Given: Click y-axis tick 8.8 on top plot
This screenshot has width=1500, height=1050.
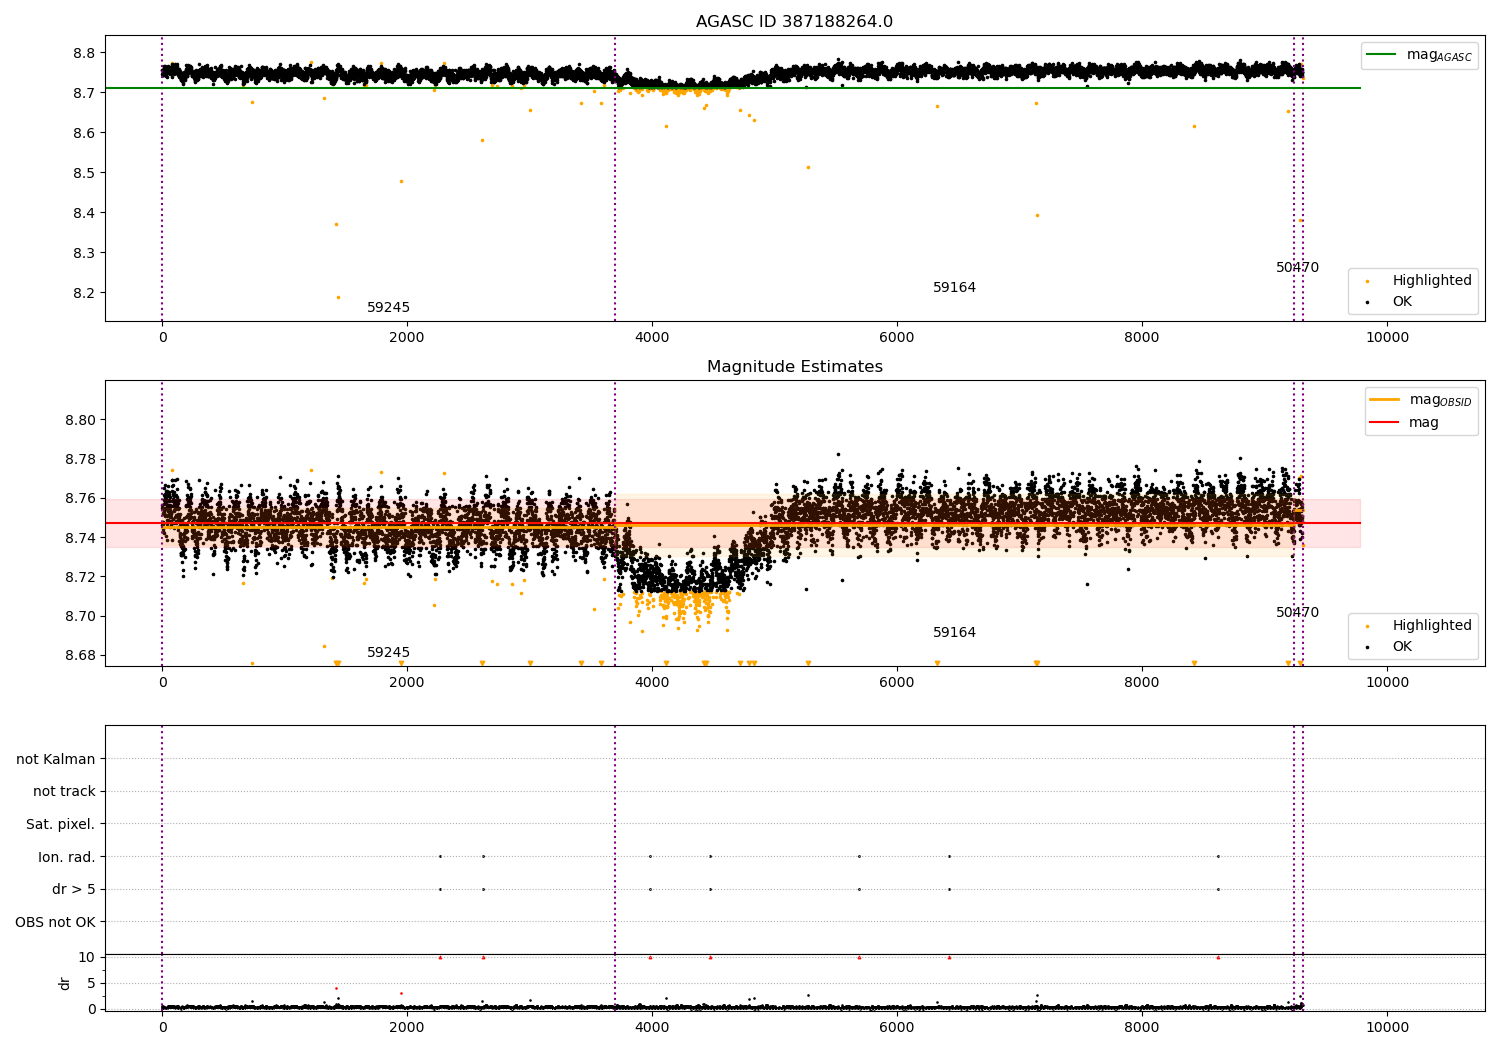Looking at the screenshot, I should click(84, 53).
